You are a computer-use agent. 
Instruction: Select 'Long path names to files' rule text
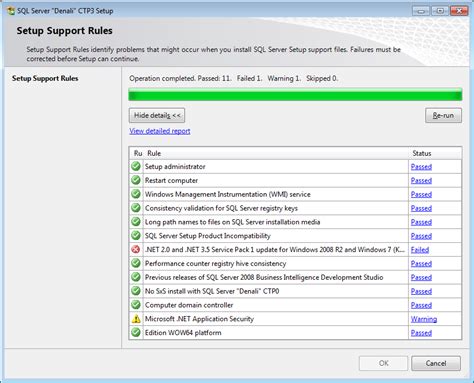pos(232,222)
